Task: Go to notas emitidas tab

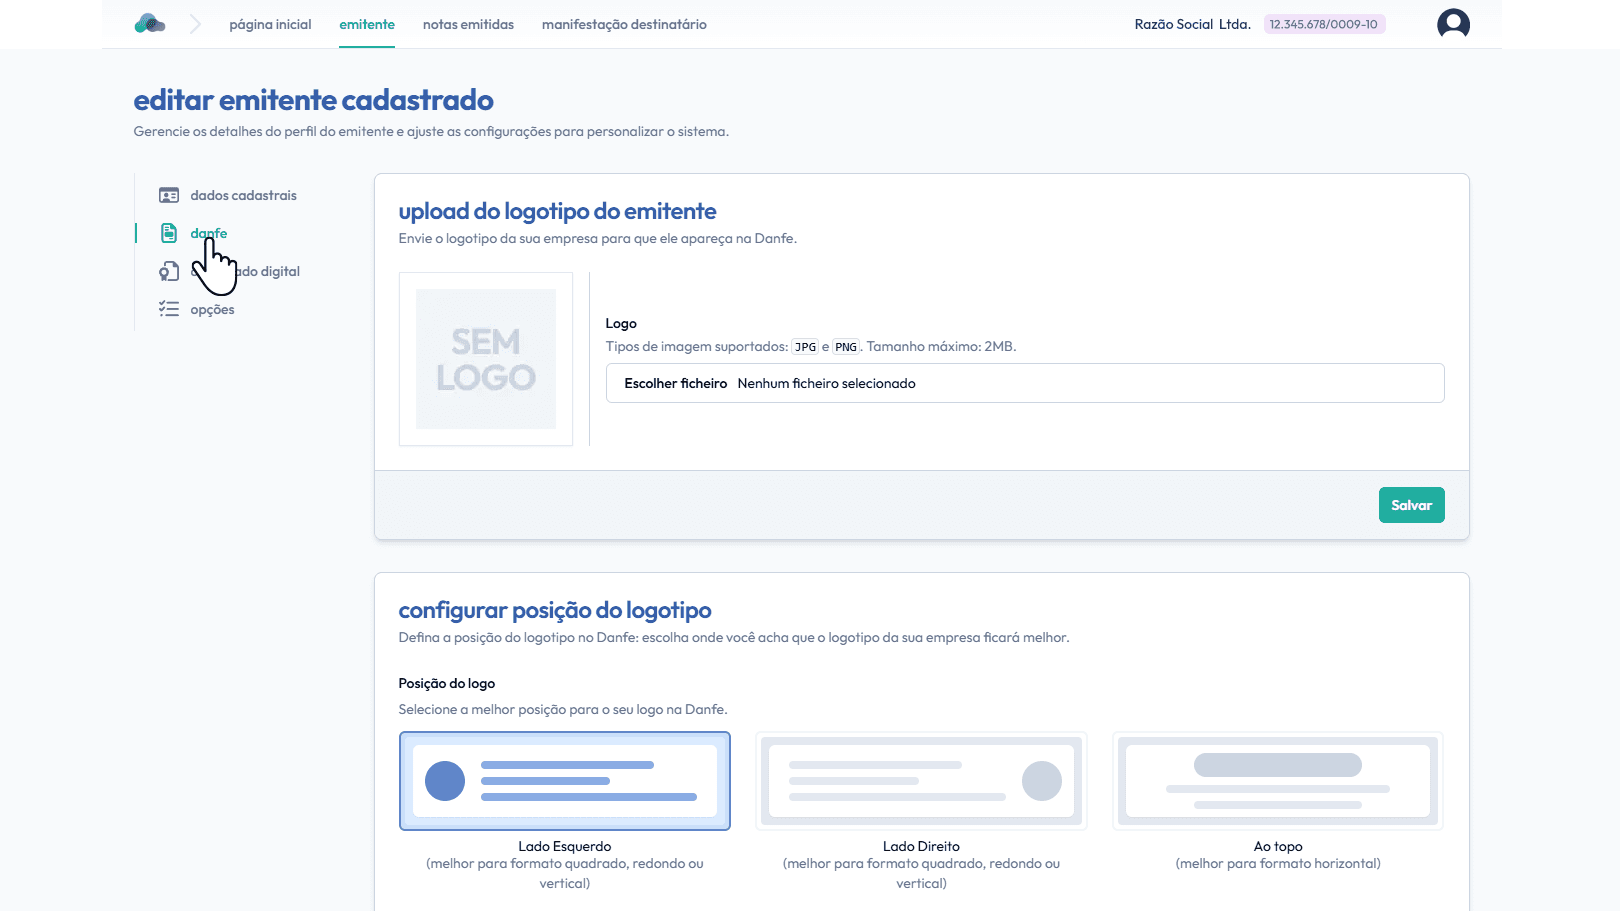Action: [468, 24]
